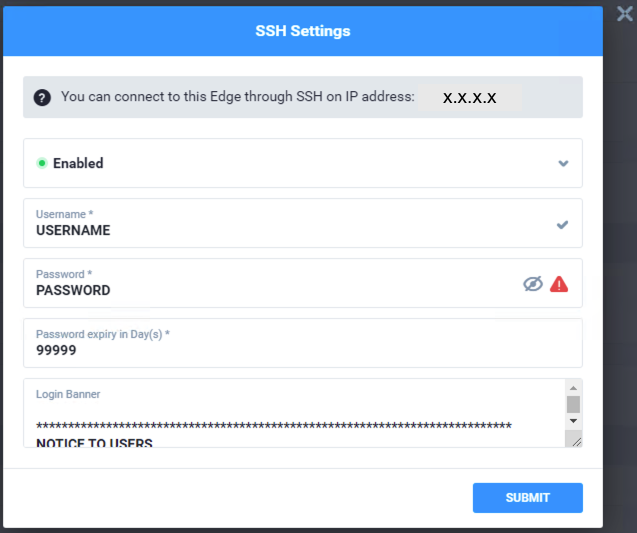Click the x.x.x.x IP address text
This screenshot has height=533, width=637.
click(x=470, y=98)
